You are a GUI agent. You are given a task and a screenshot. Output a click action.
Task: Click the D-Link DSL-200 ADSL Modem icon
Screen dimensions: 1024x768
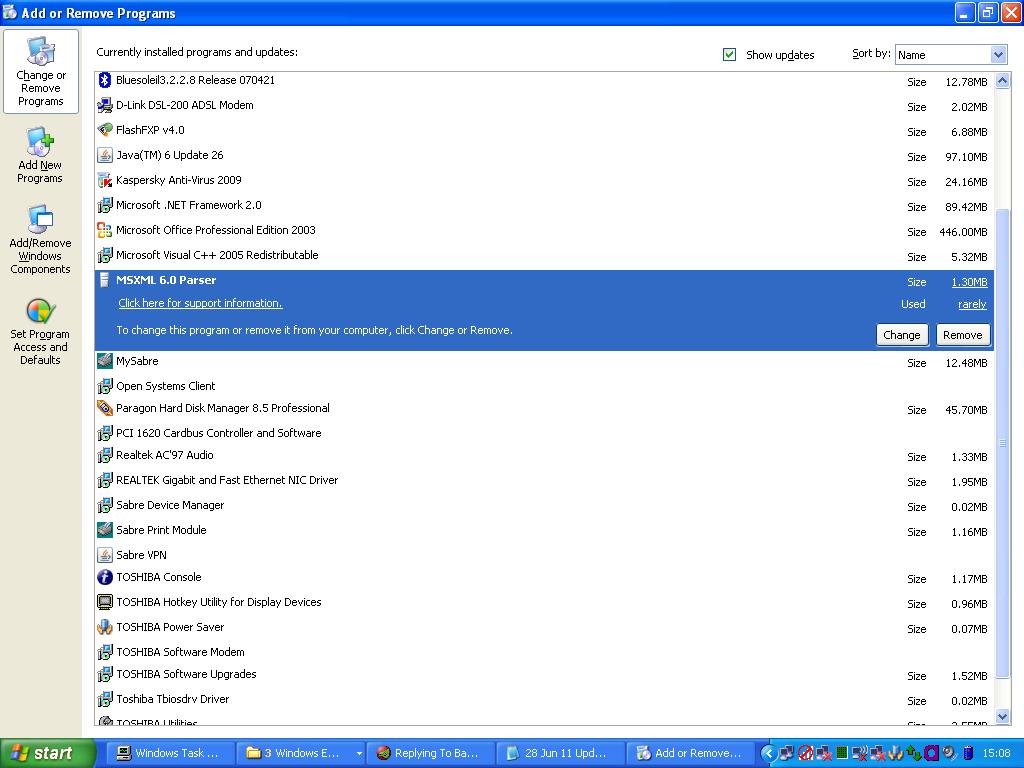tap(104, 104)
